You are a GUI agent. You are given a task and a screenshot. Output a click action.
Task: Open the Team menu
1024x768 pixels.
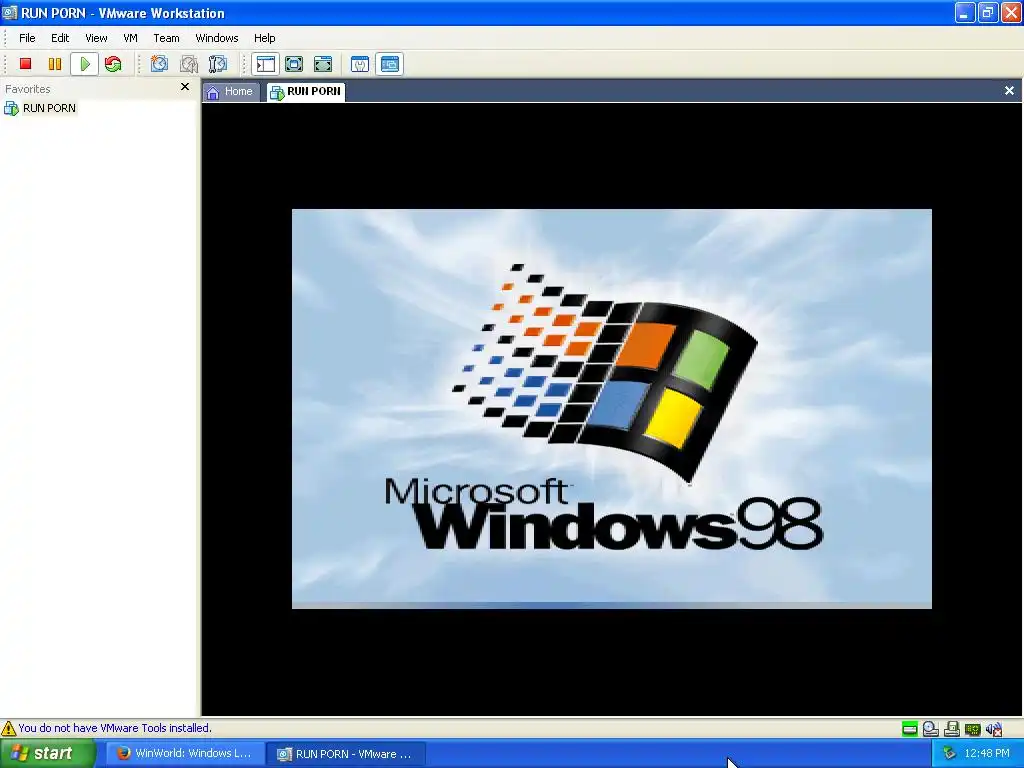(166, 38)
